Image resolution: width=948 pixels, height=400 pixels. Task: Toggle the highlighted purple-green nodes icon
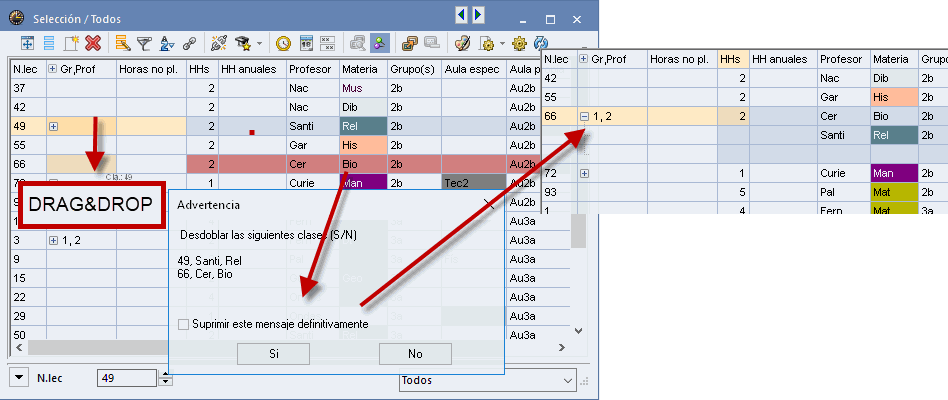coord(380,43)
